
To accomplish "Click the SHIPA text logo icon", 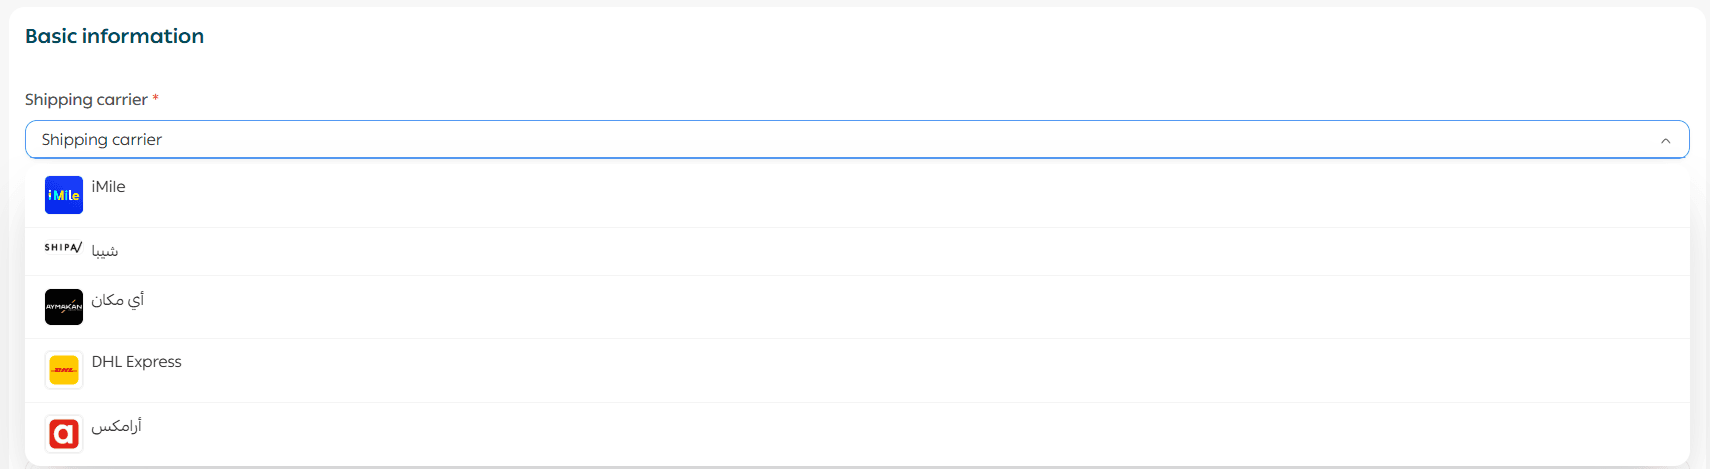I will tap(63, 247).
